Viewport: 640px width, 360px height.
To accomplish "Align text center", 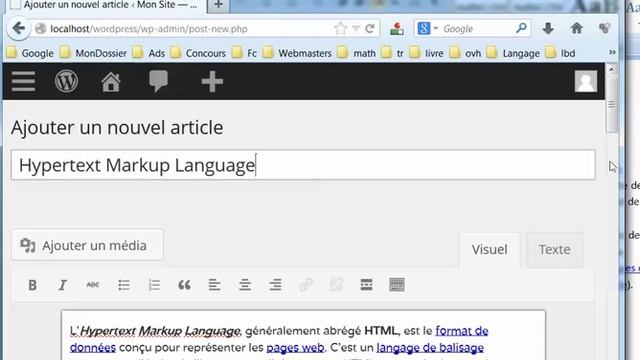I will [x=245, y=285].
